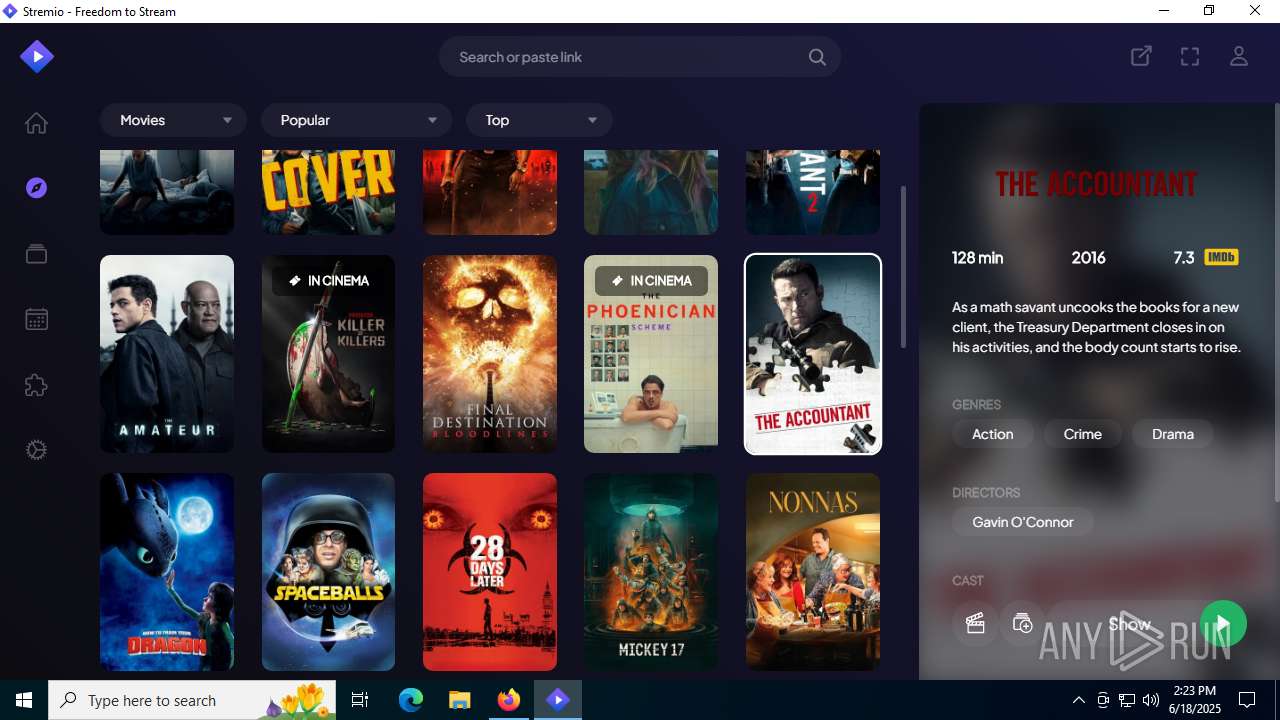Viewport: 1280px width, 720px height.
Task: Click The Accountant title logo
Action: [x=1096, y=184]
